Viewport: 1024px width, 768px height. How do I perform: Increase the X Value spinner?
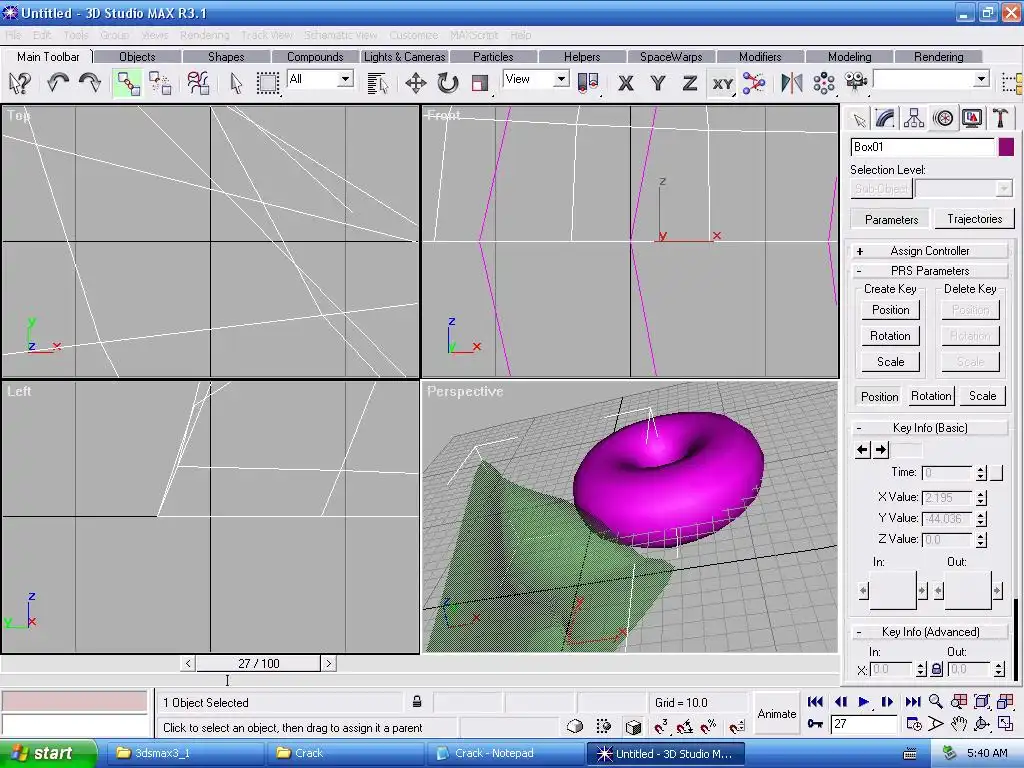point(981,494)
